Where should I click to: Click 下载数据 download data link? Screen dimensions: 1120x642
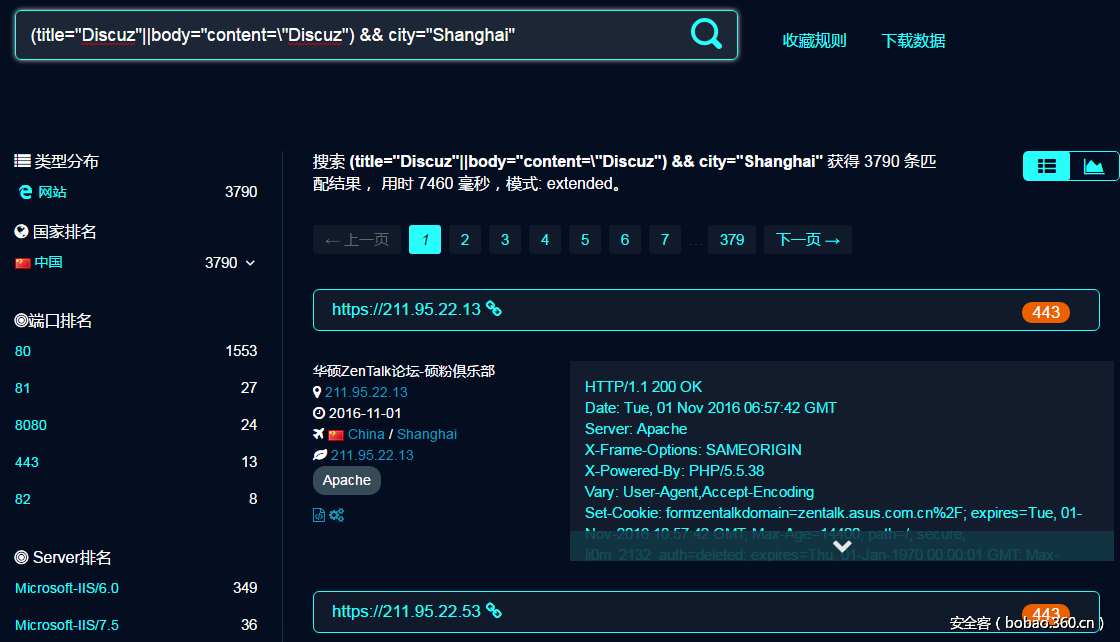(913, 41)
